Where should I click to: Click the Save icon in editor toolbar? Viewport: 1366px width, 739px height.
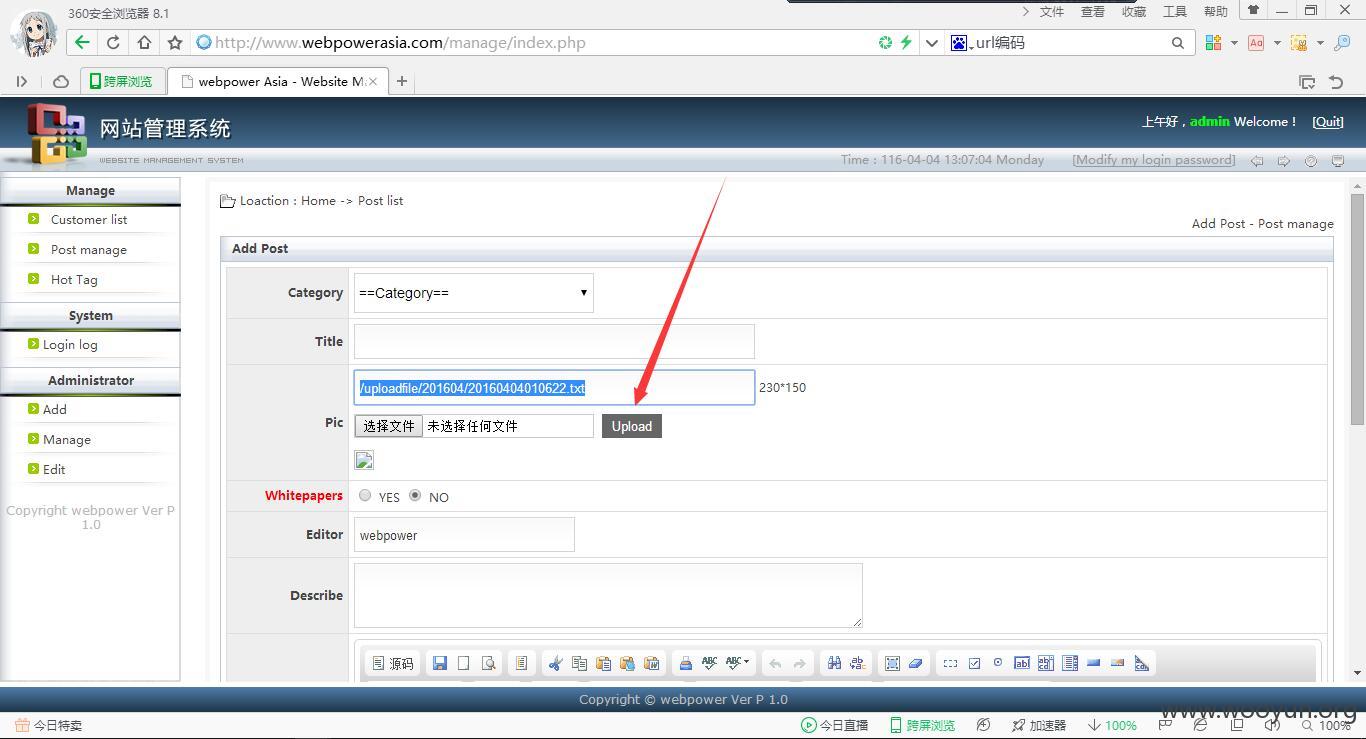click(439, 663)
